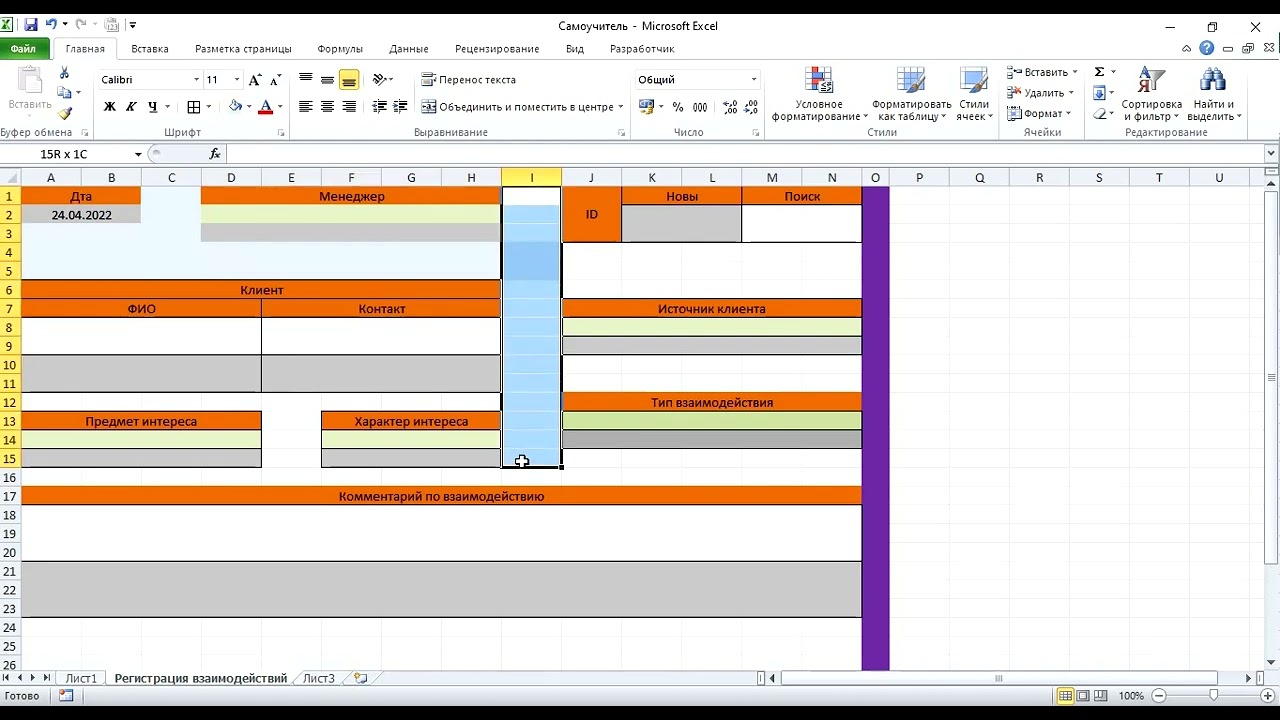This screenshot has width=1280, height=720.
Task: Open number format Общий dropdown
Action: (754, 80)
